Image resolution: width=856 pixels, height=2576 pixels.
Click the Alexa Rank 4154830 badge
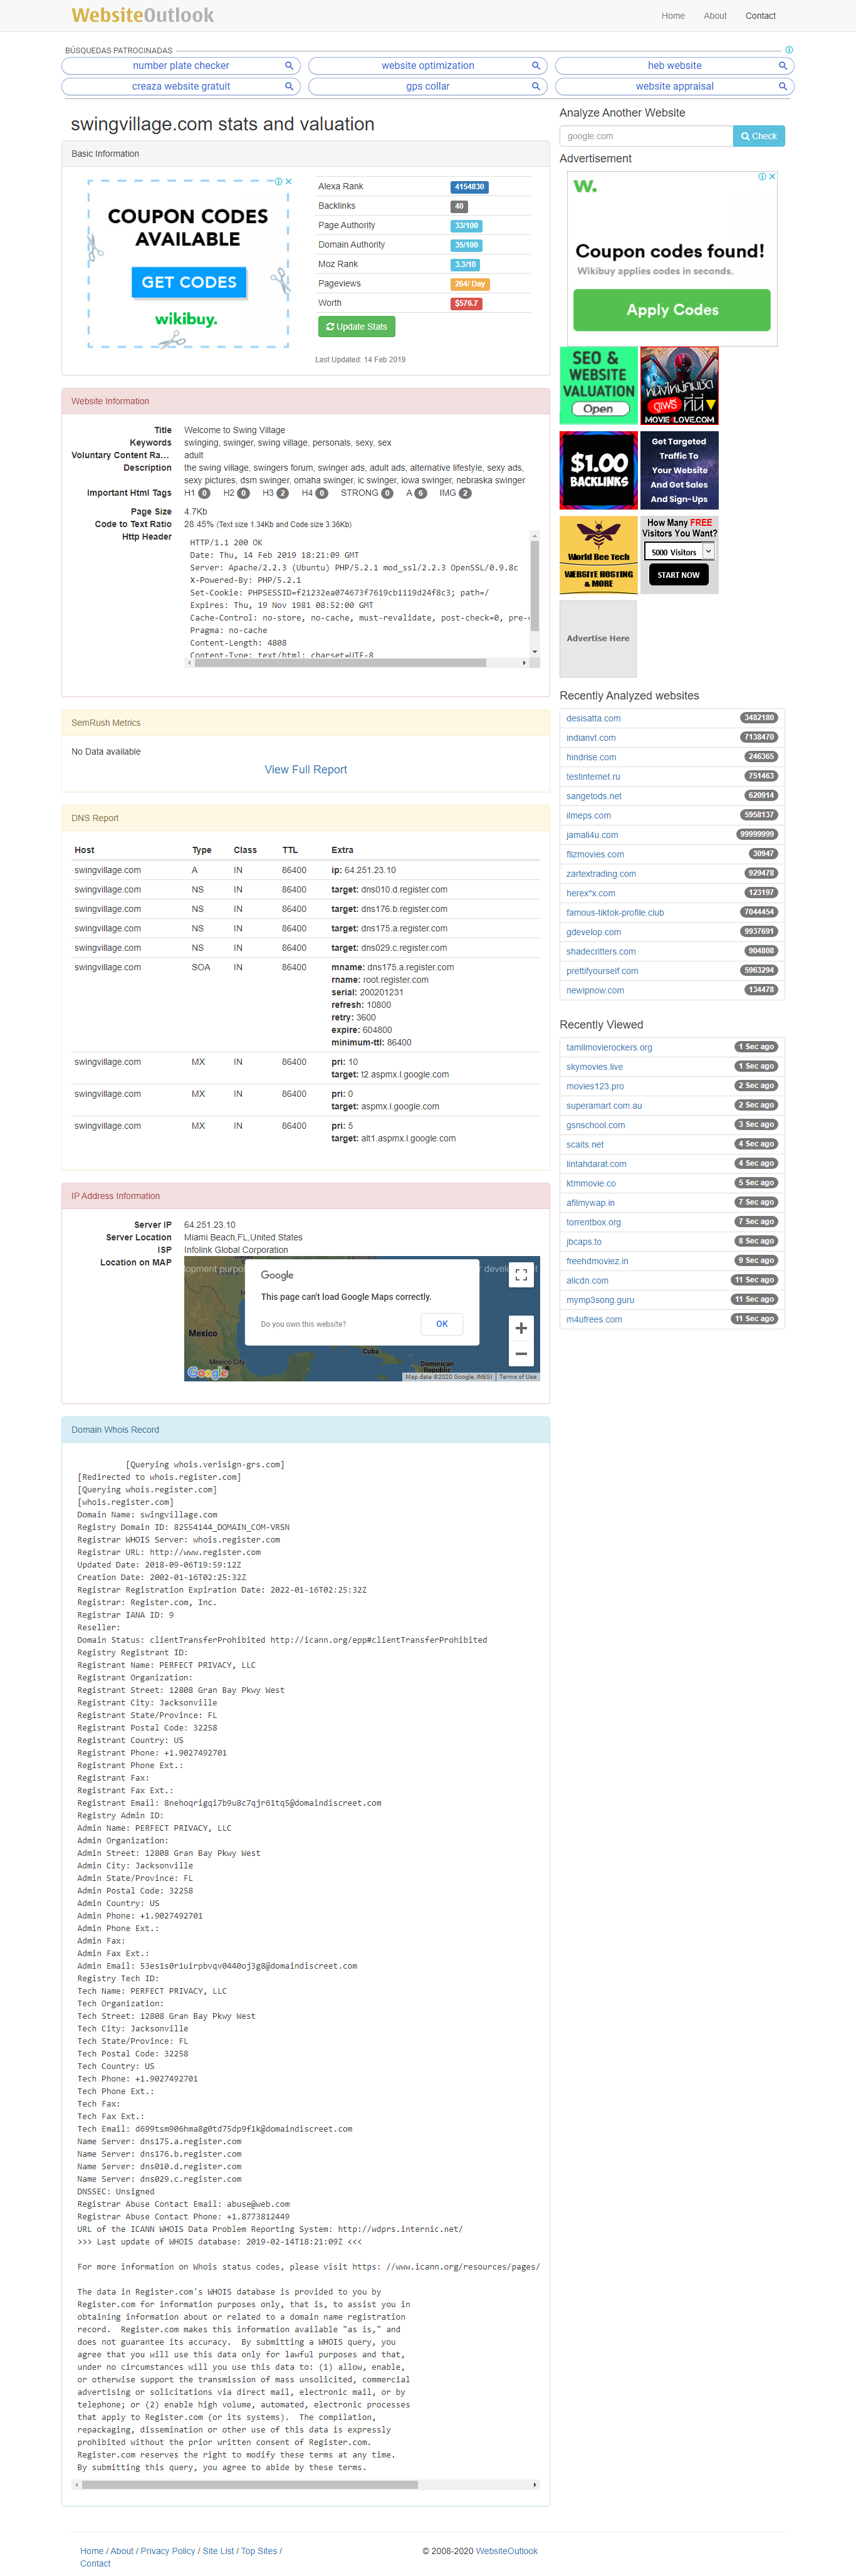[x=469, y=187]
